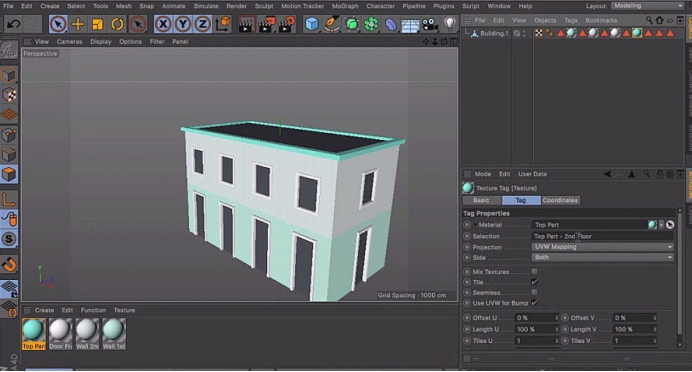
Task: Toggle the Z axis lock
Action: [202, 24]
